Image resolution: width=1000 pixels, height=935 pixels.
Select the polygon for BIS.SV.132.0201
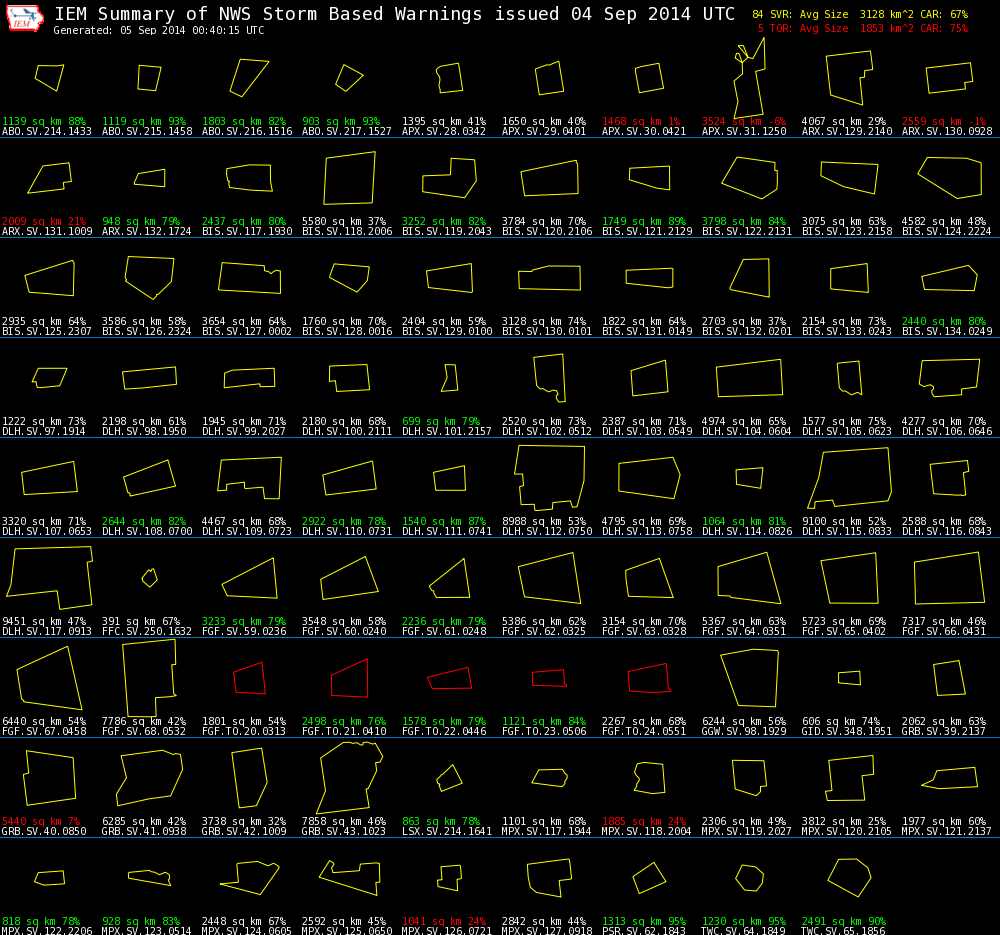pyautogui.click(x=750, y=277)
